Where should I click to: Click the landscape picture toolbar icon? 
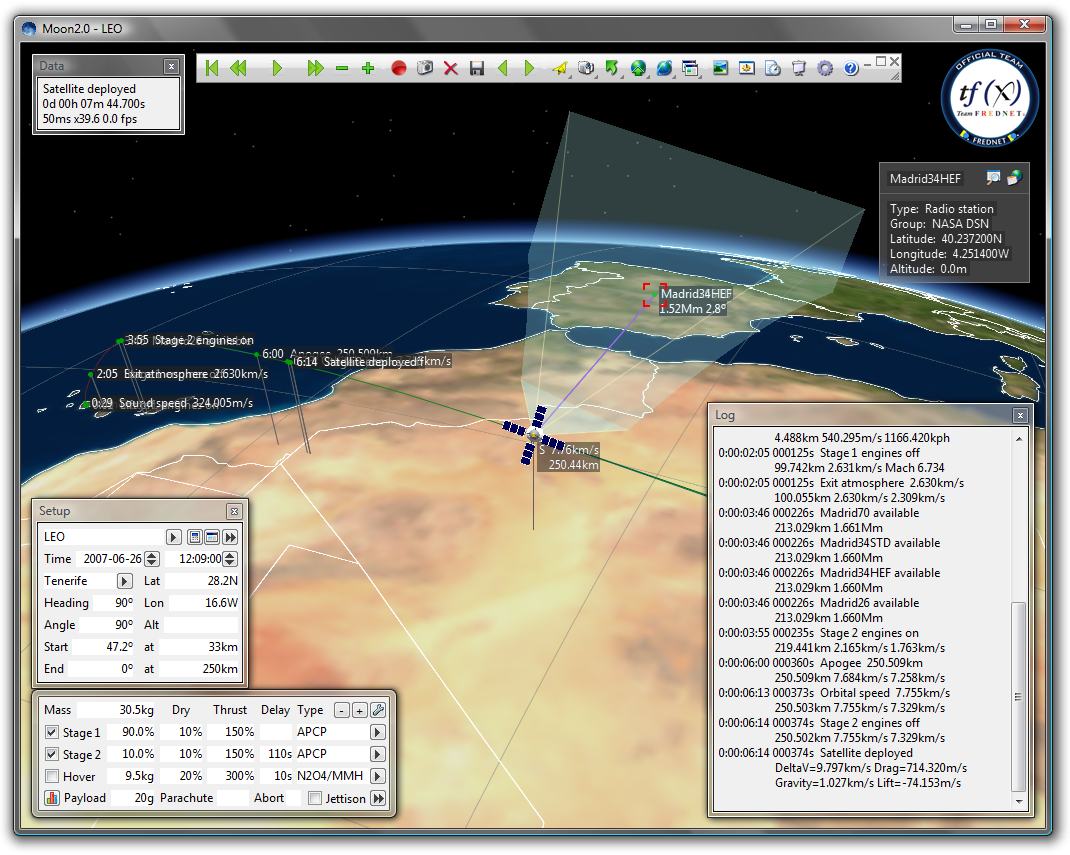click(x=721, y=68)
